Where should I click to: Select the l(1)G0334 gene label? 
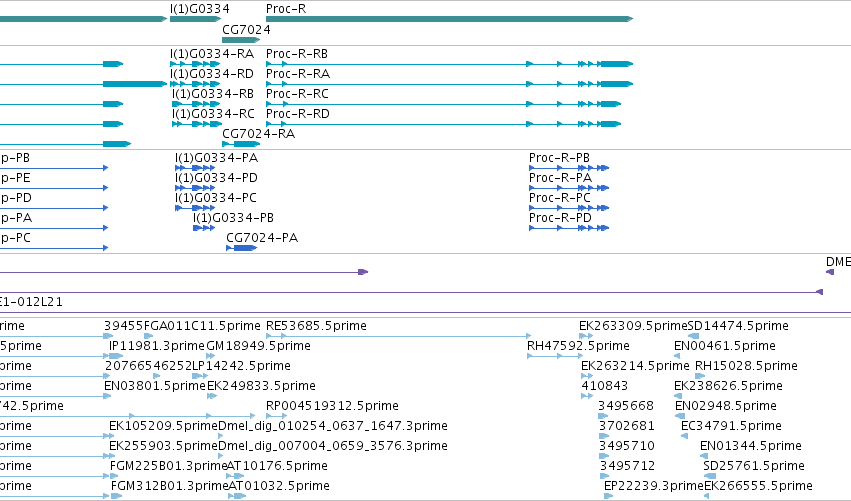(x=199, y=9)
